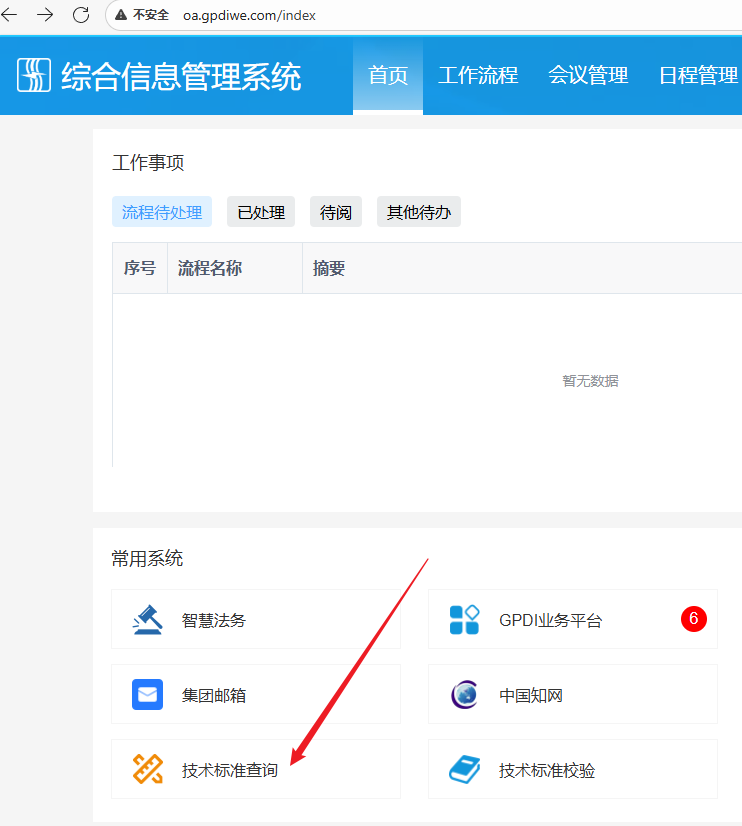Open the 工作流程 menu
The height and width of the screenshot is (826, 742).
478,76
